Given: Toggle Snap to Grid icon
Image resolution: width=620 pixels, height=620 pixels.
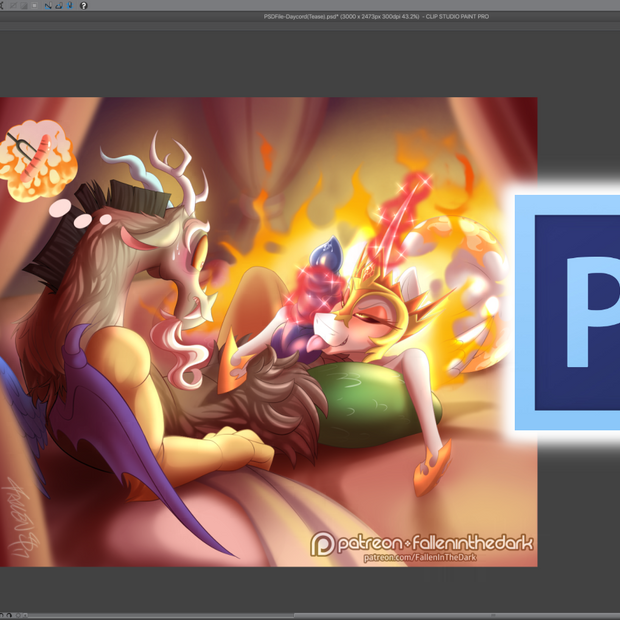Looking at the screenshot, I should pos(70,6).
